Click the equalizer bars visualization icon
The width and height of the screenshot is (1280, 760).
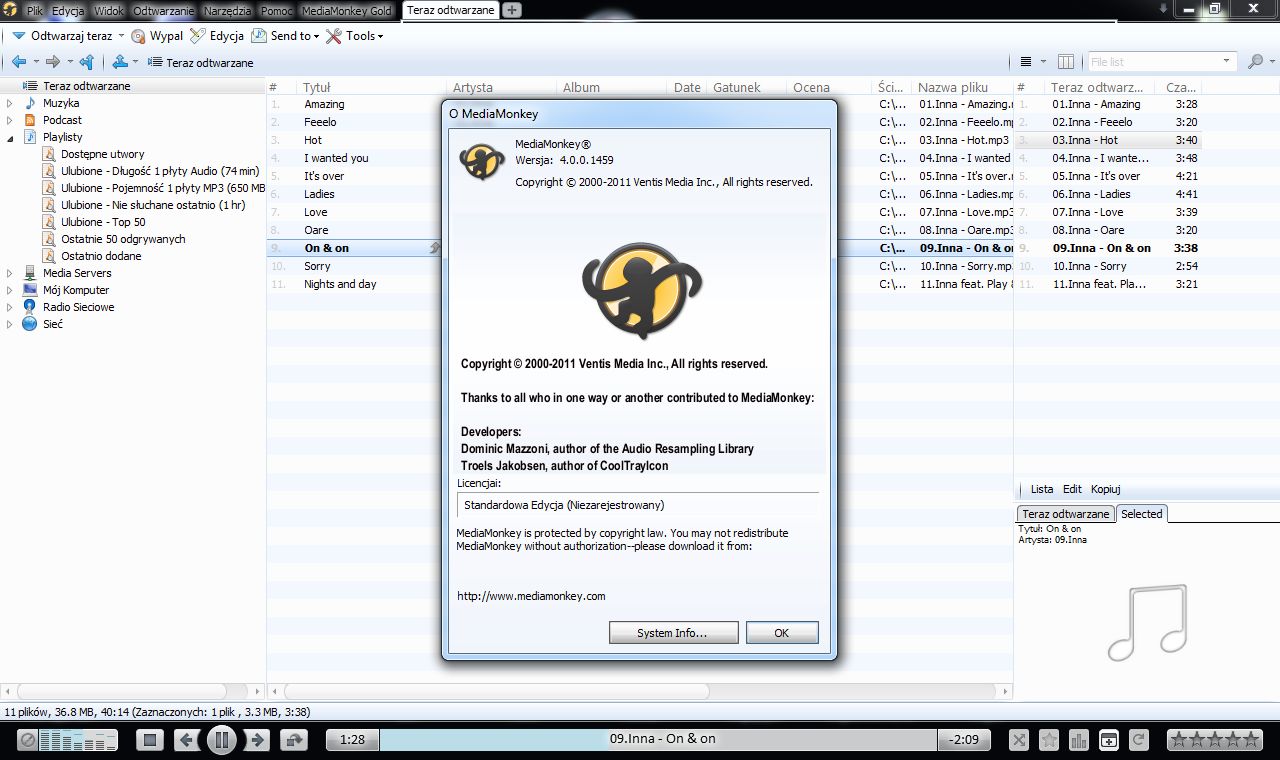tap(78, 740)
